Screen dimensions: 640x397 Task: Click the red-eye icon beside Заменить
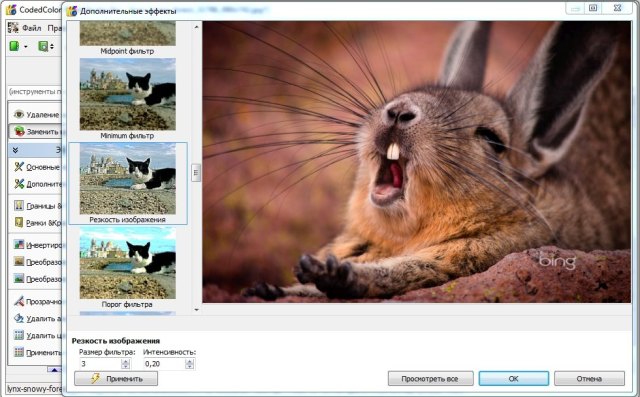pyautogui.click(x=19, y=131)
